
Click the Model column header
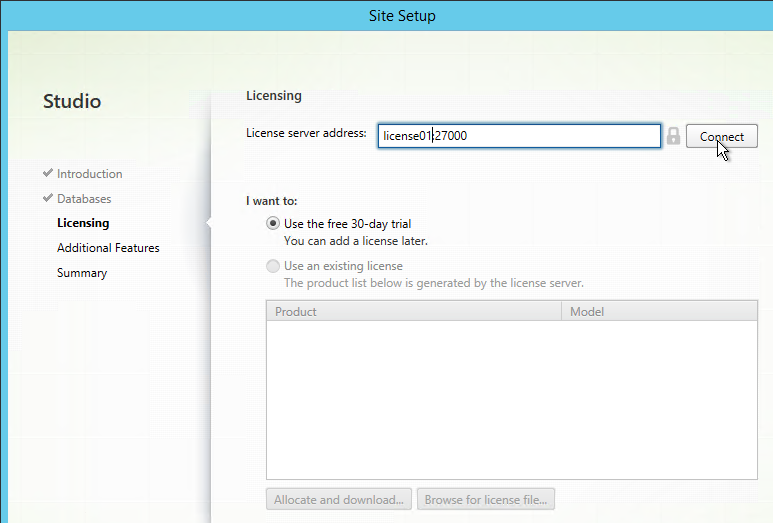pyautogui.click(x=659, y=312)
